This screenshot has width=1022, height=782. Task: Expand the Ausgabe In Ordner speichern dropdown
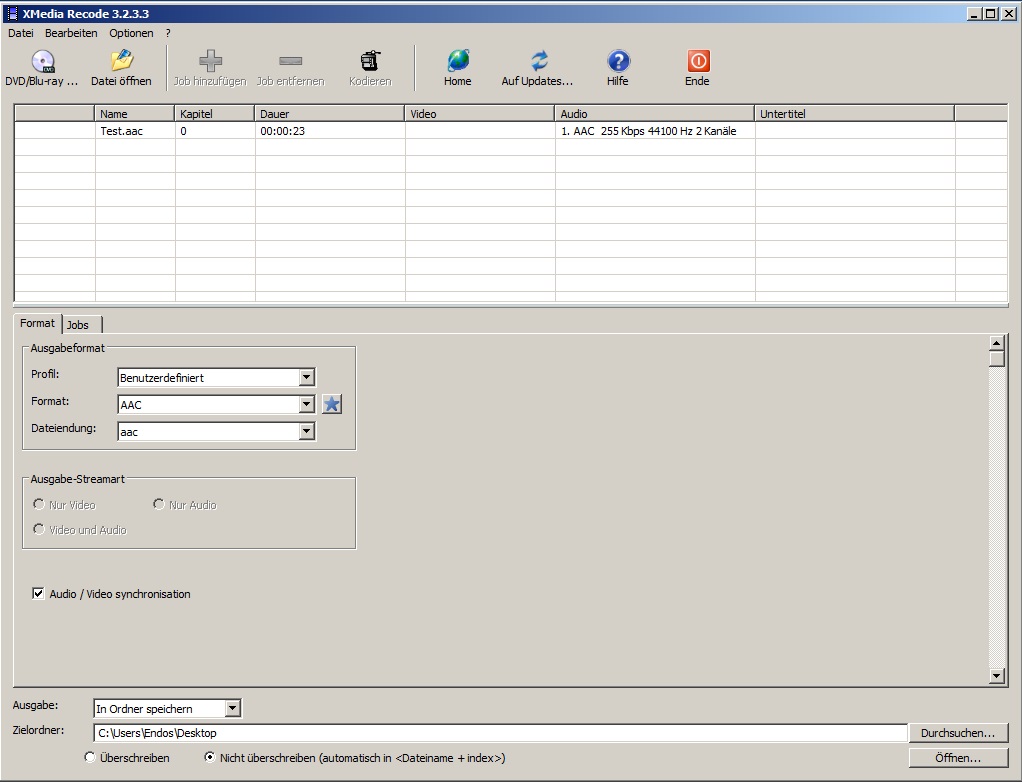(x=233, y=708)
